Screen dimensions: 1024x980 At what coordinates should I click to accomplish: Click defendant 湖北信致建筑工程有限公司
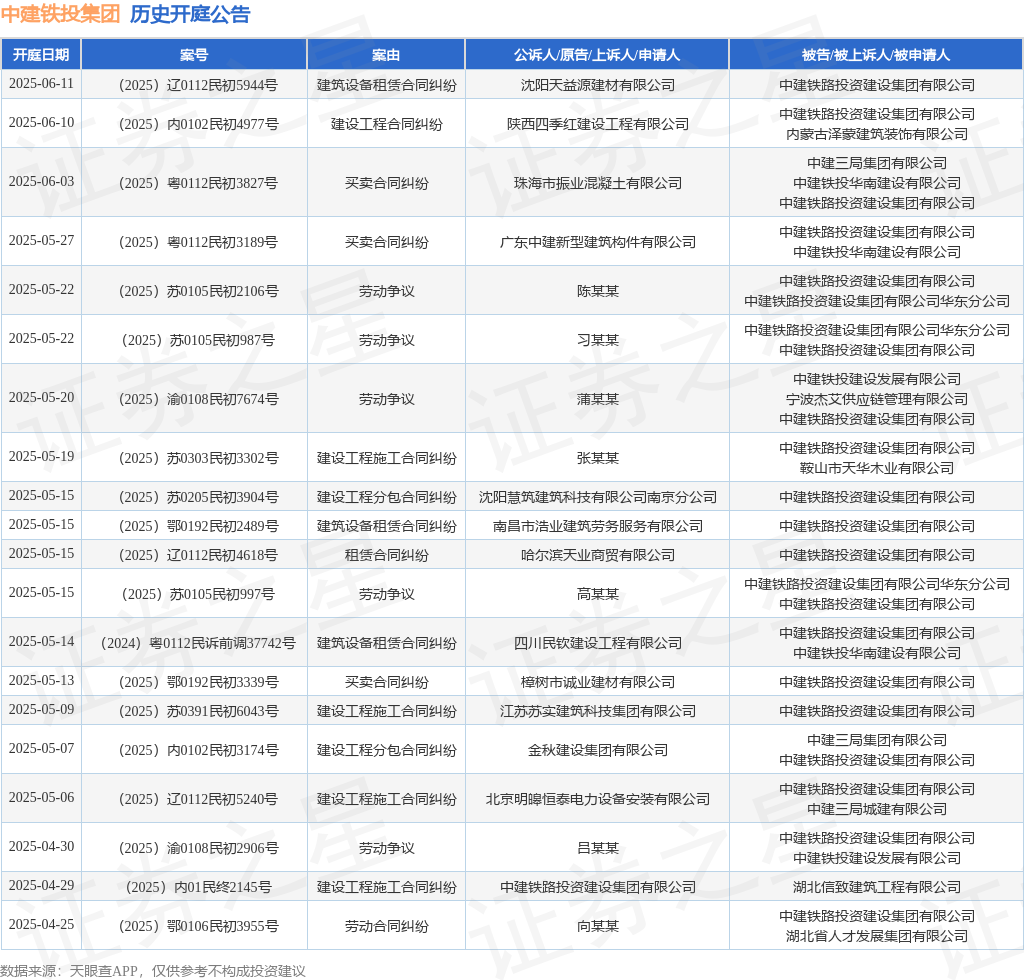(x=876, y=887)
